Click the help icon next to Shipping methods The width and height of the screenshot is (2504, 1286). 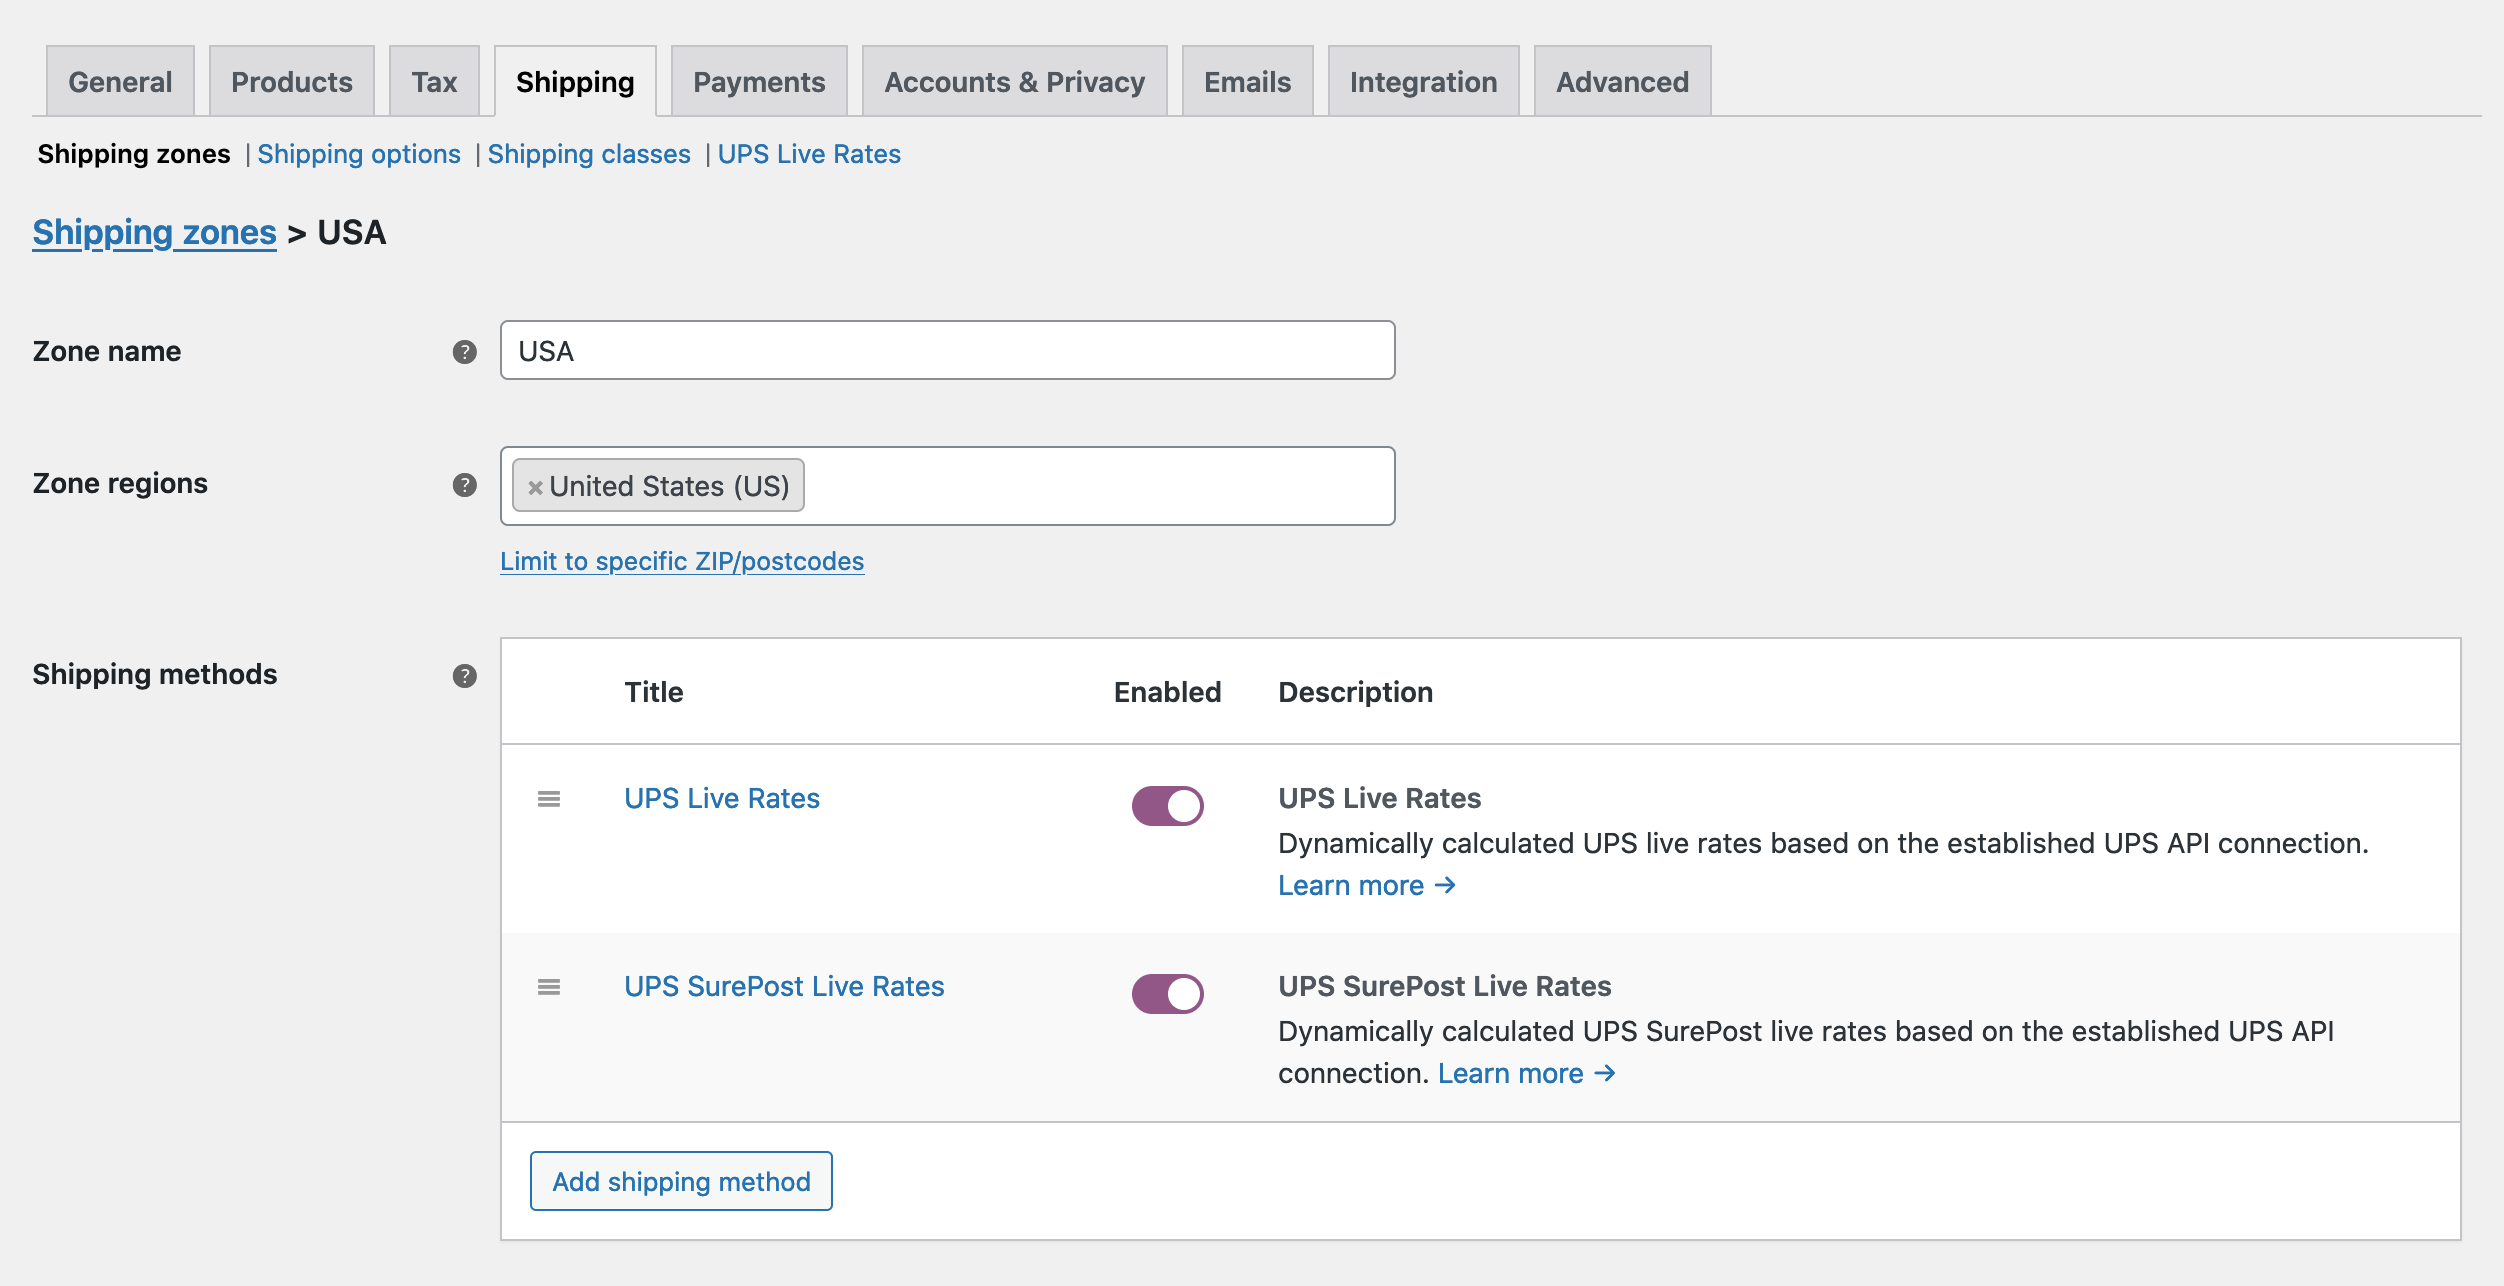point(466,674)
